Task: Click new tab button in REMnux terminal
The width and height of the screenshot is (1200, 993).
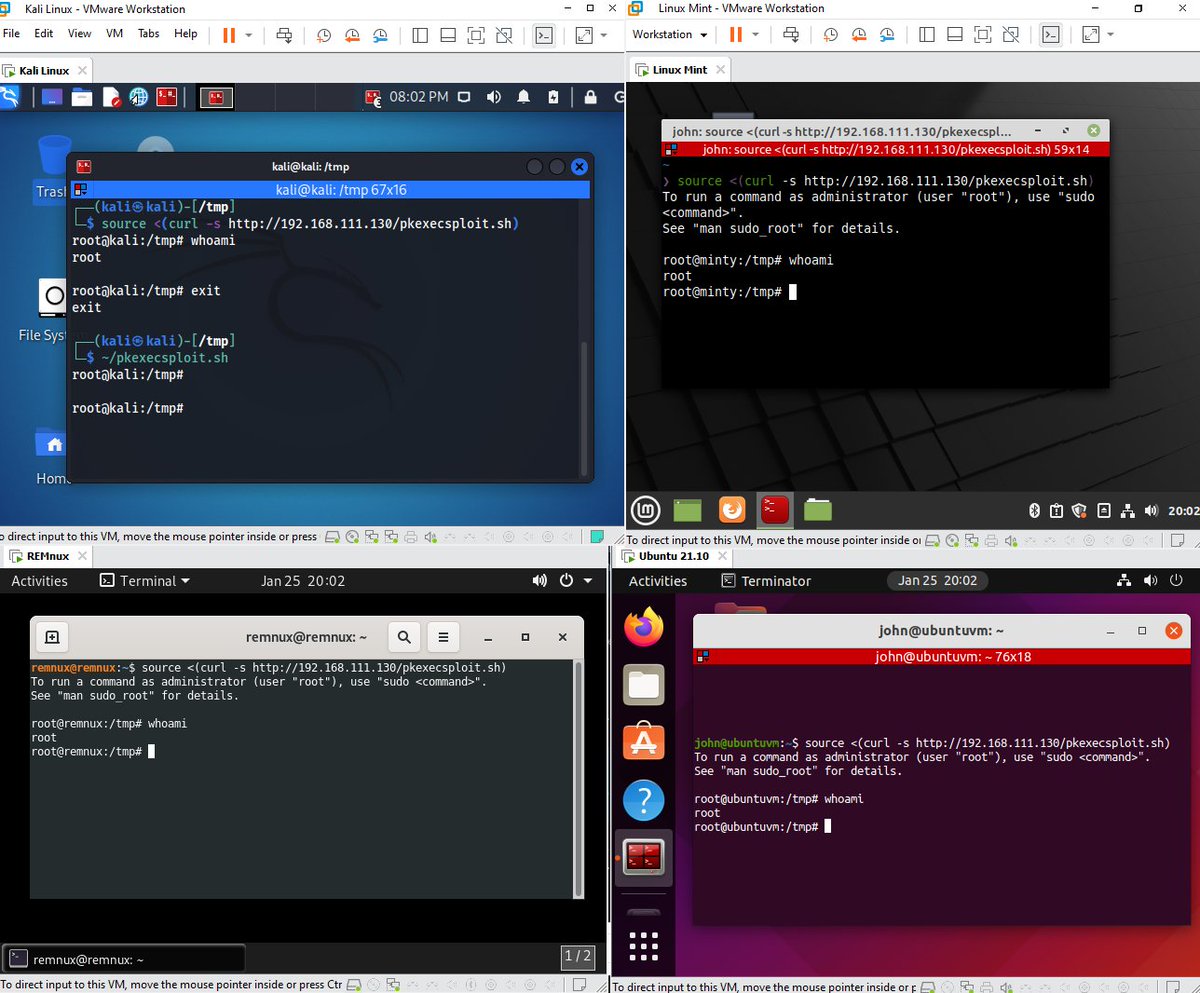Action: click(52, 636)
